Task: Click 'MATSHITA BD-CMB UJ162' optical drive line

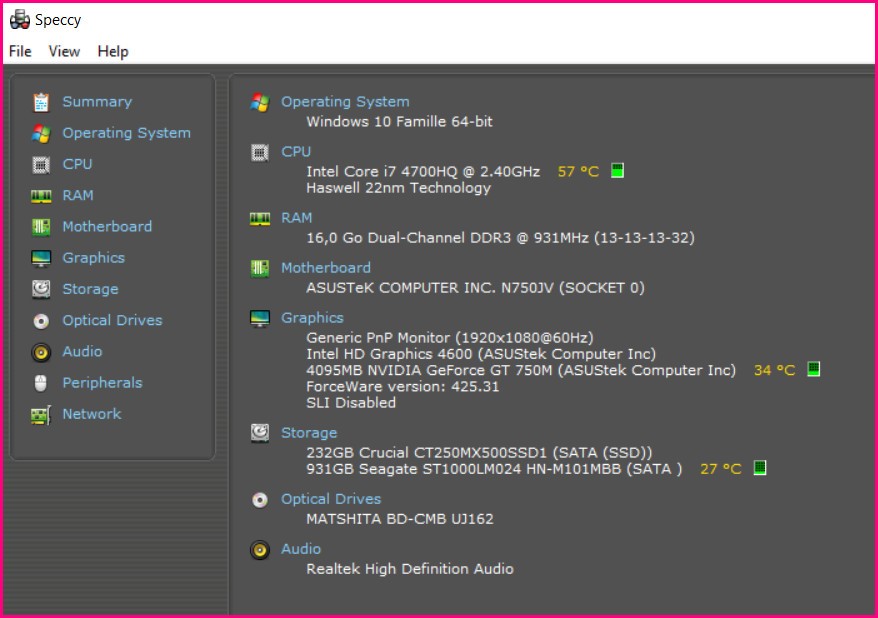Action: [400, 519]
